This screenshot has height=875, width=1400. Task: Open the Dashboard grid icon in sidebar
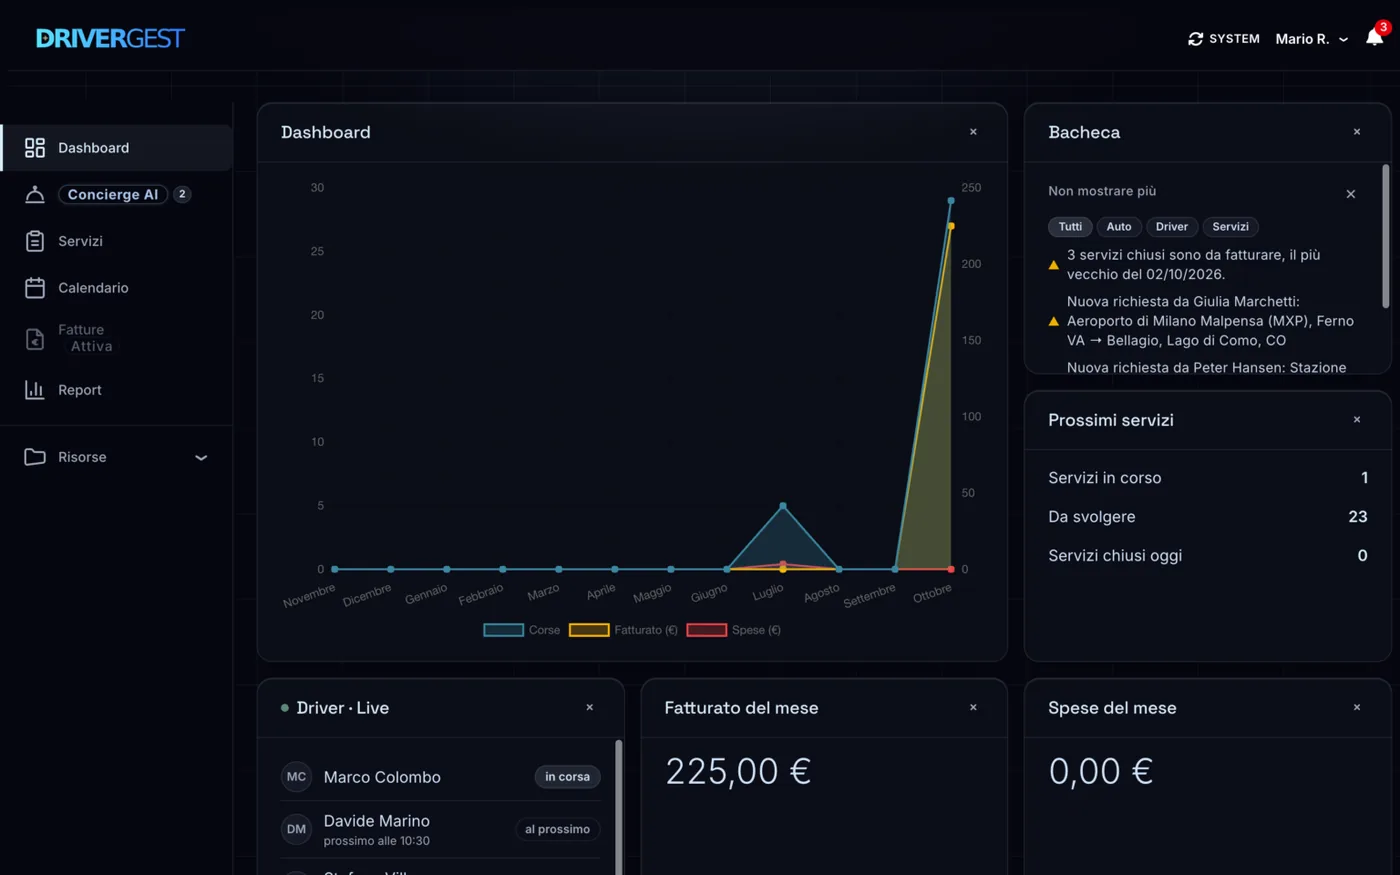point(35,148)
